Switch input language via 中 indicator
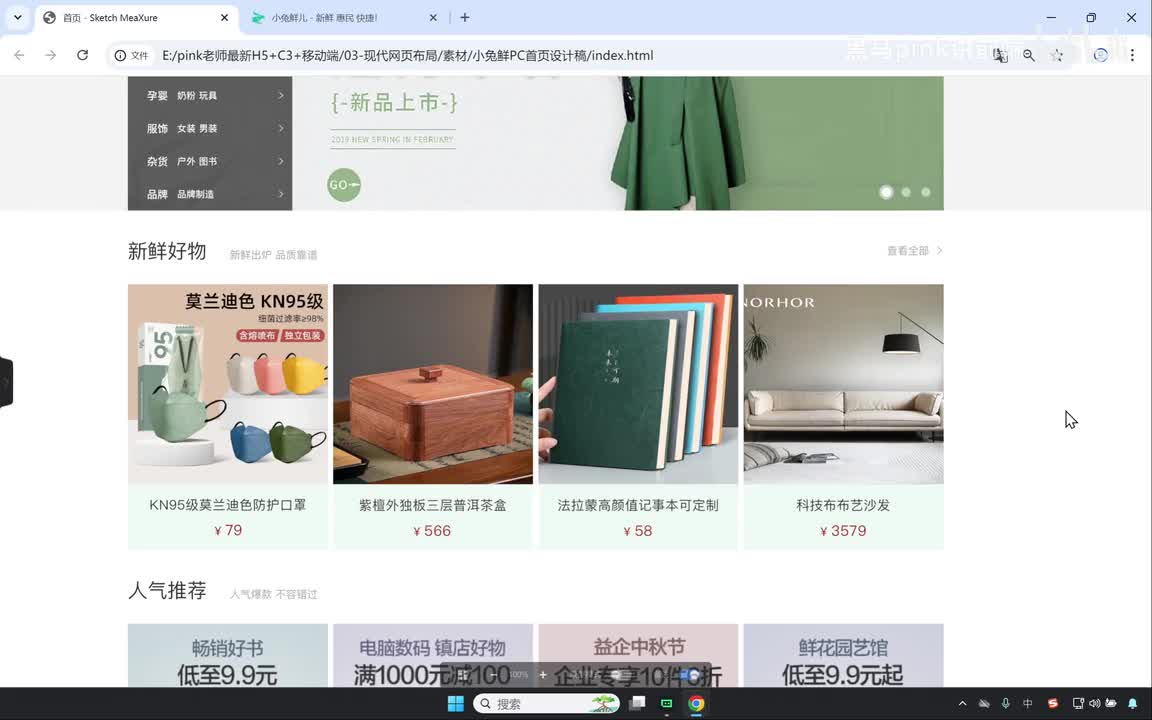This screenshot has height=720, width=1152. click(x=1028, y=704)
